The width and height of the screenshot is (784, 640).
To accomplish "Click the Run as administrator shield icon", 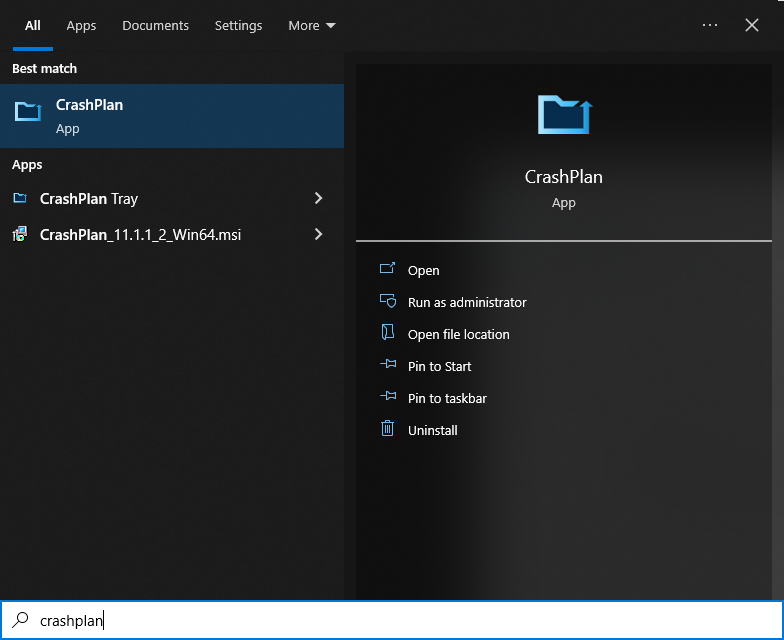I will click(388, 300).
